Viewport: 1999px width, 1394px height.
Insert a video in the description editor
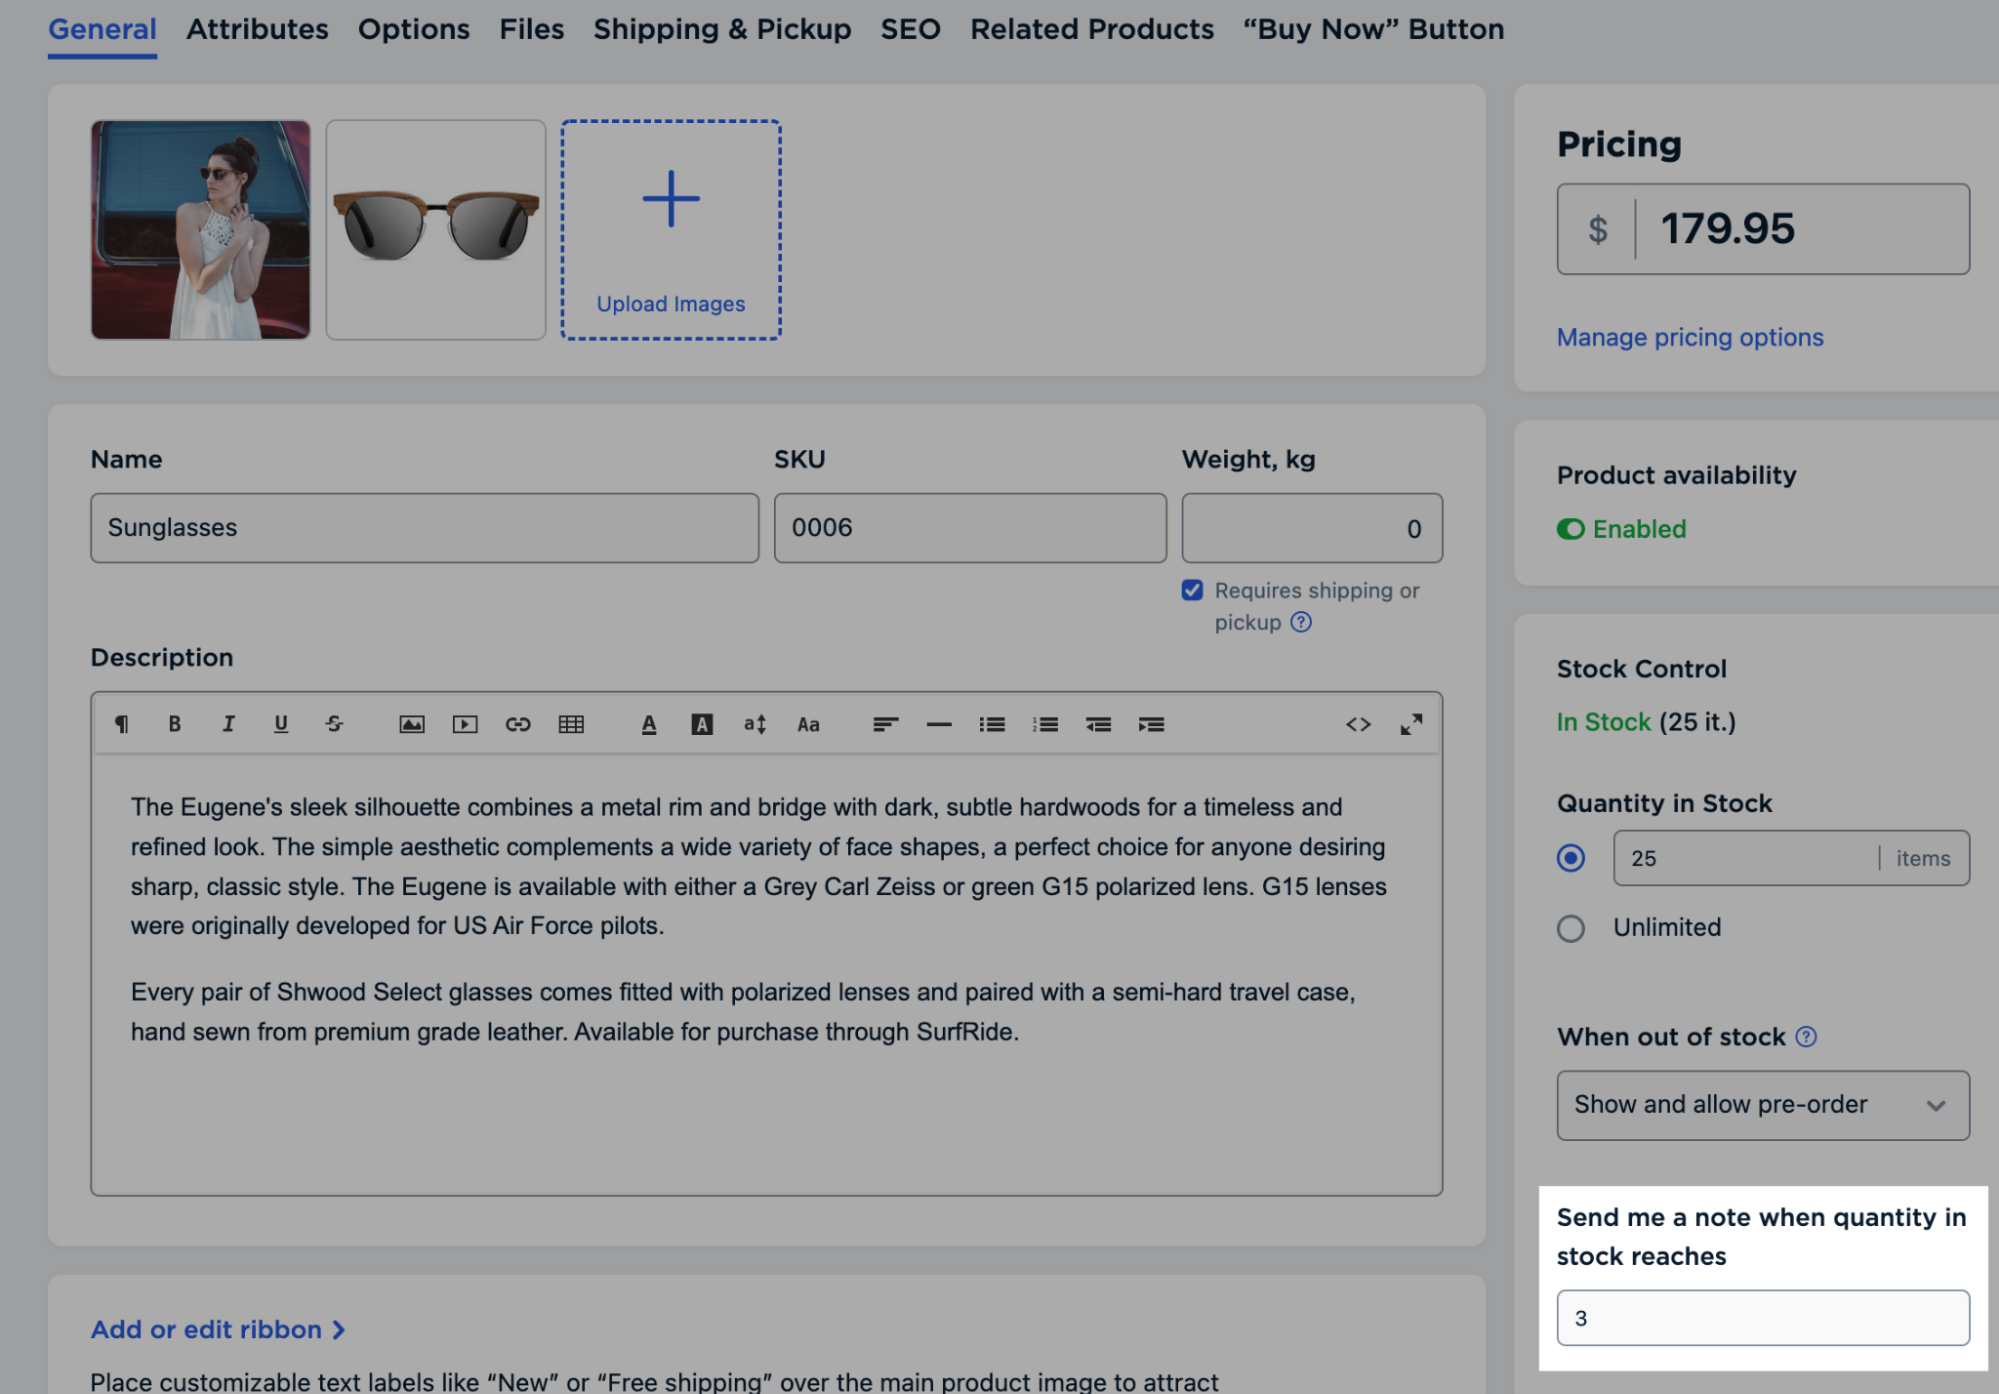464,724
